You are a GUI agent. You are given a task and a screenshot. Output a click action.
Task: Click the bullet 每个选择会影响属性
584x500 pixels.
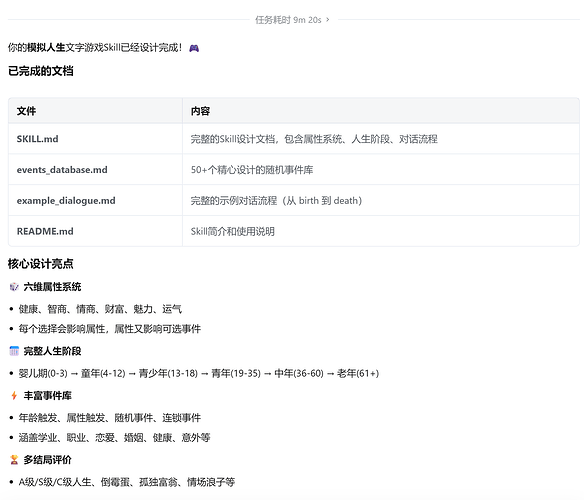pos(110,329)
